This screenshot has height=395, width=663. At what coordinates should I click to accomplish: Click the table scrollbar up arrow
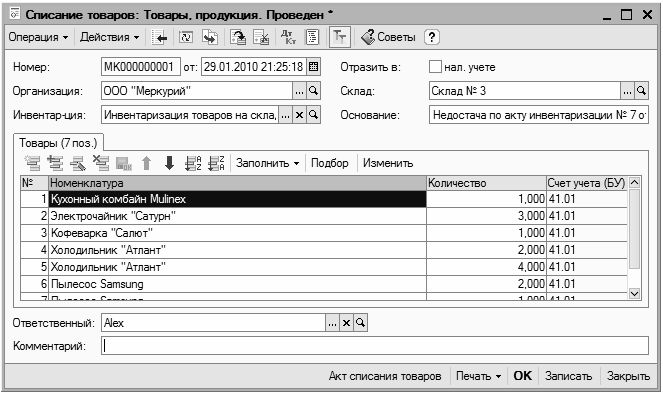pyautogui.click(x=634, y=183)
